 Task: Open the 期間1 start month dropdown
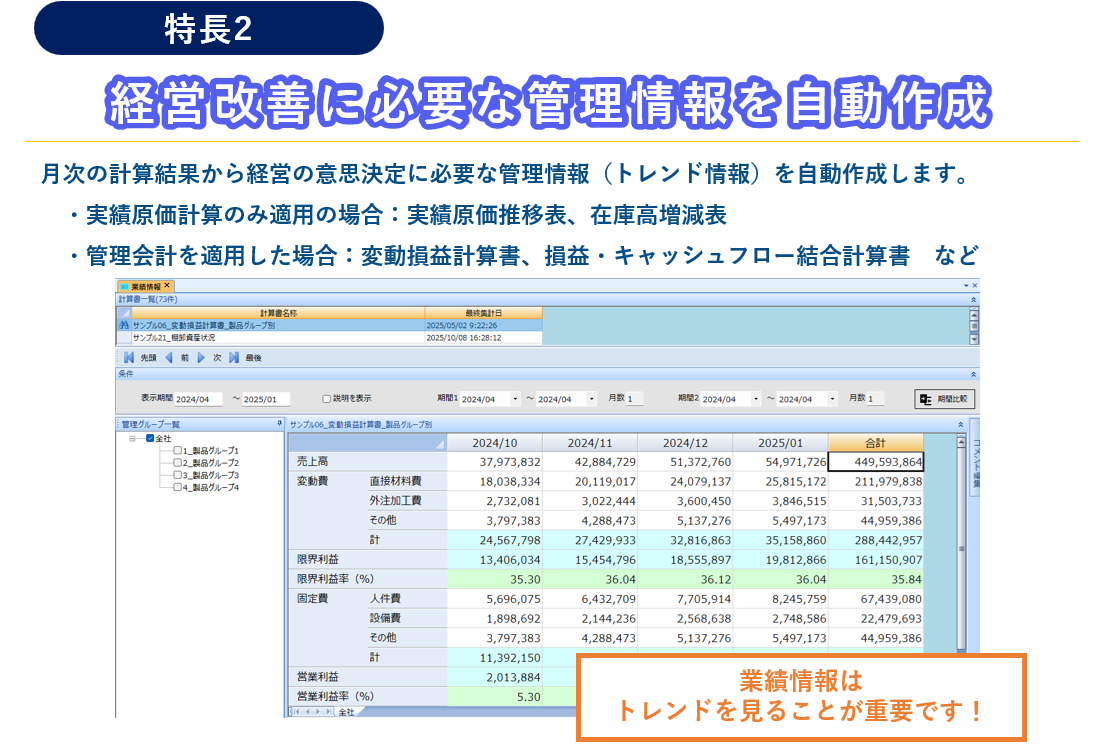coord(516,399)
